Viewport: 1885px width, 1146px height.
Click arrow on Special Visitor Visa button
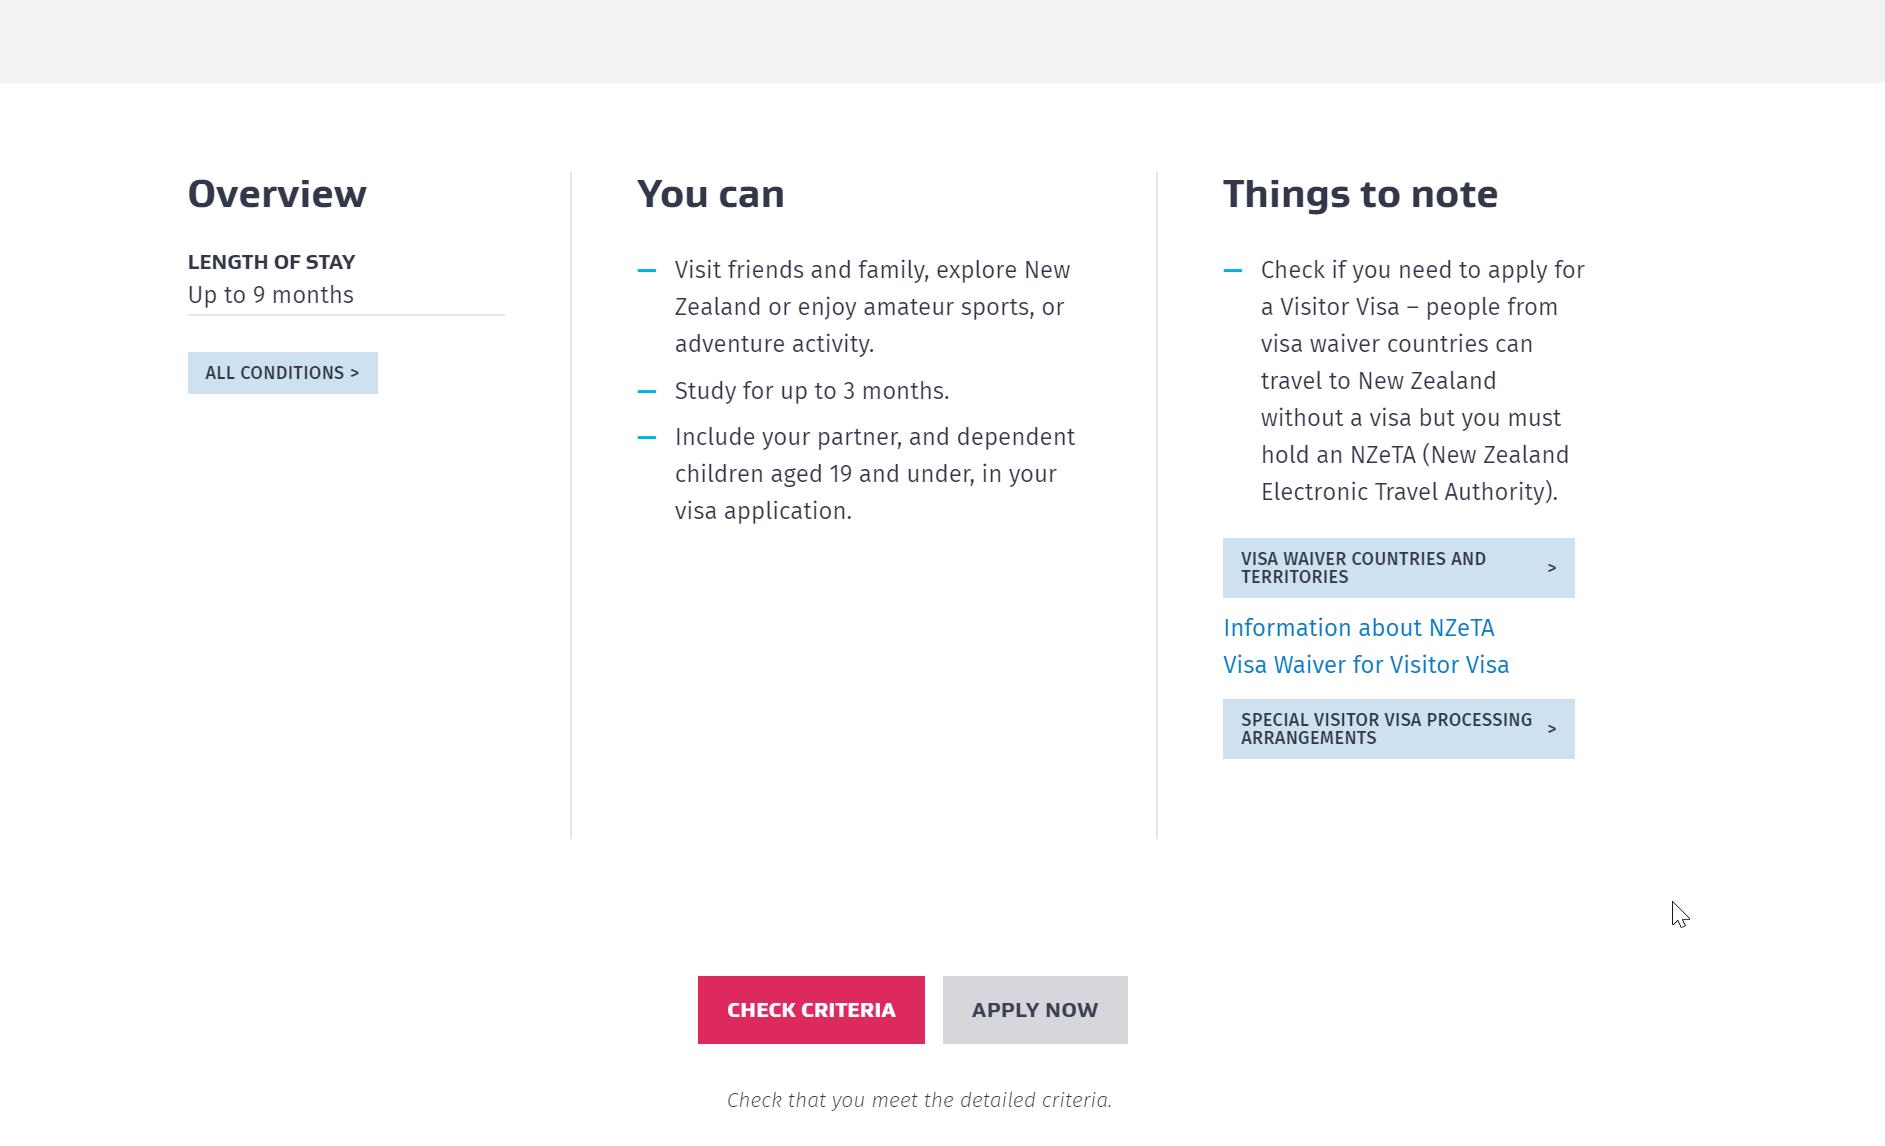(x=1552, y=729)
